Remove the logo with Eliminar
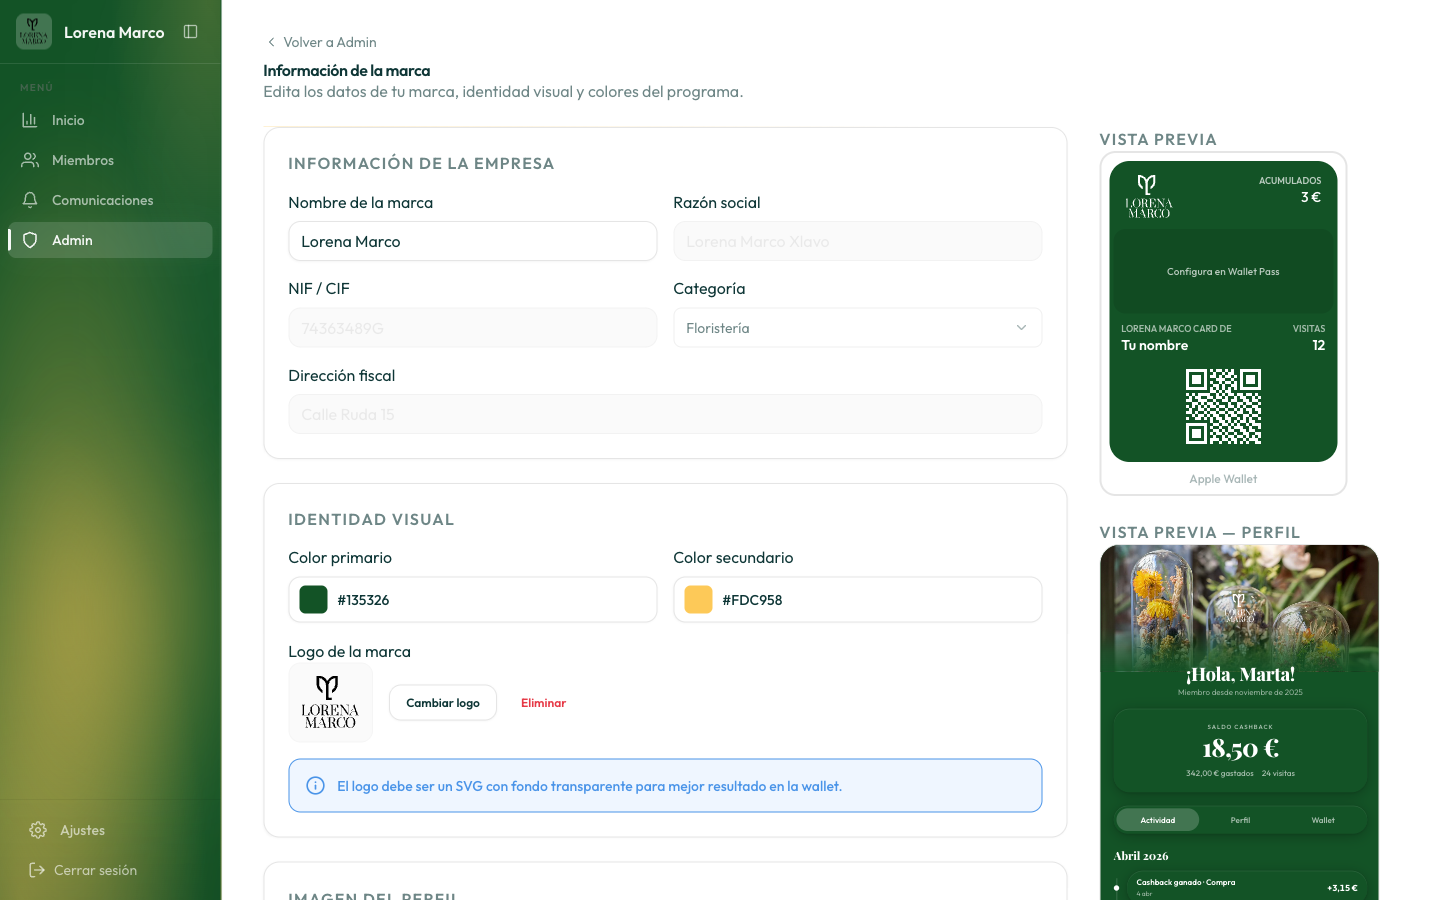This screenshot has width=1440, height=900. [x=543, y=703]
